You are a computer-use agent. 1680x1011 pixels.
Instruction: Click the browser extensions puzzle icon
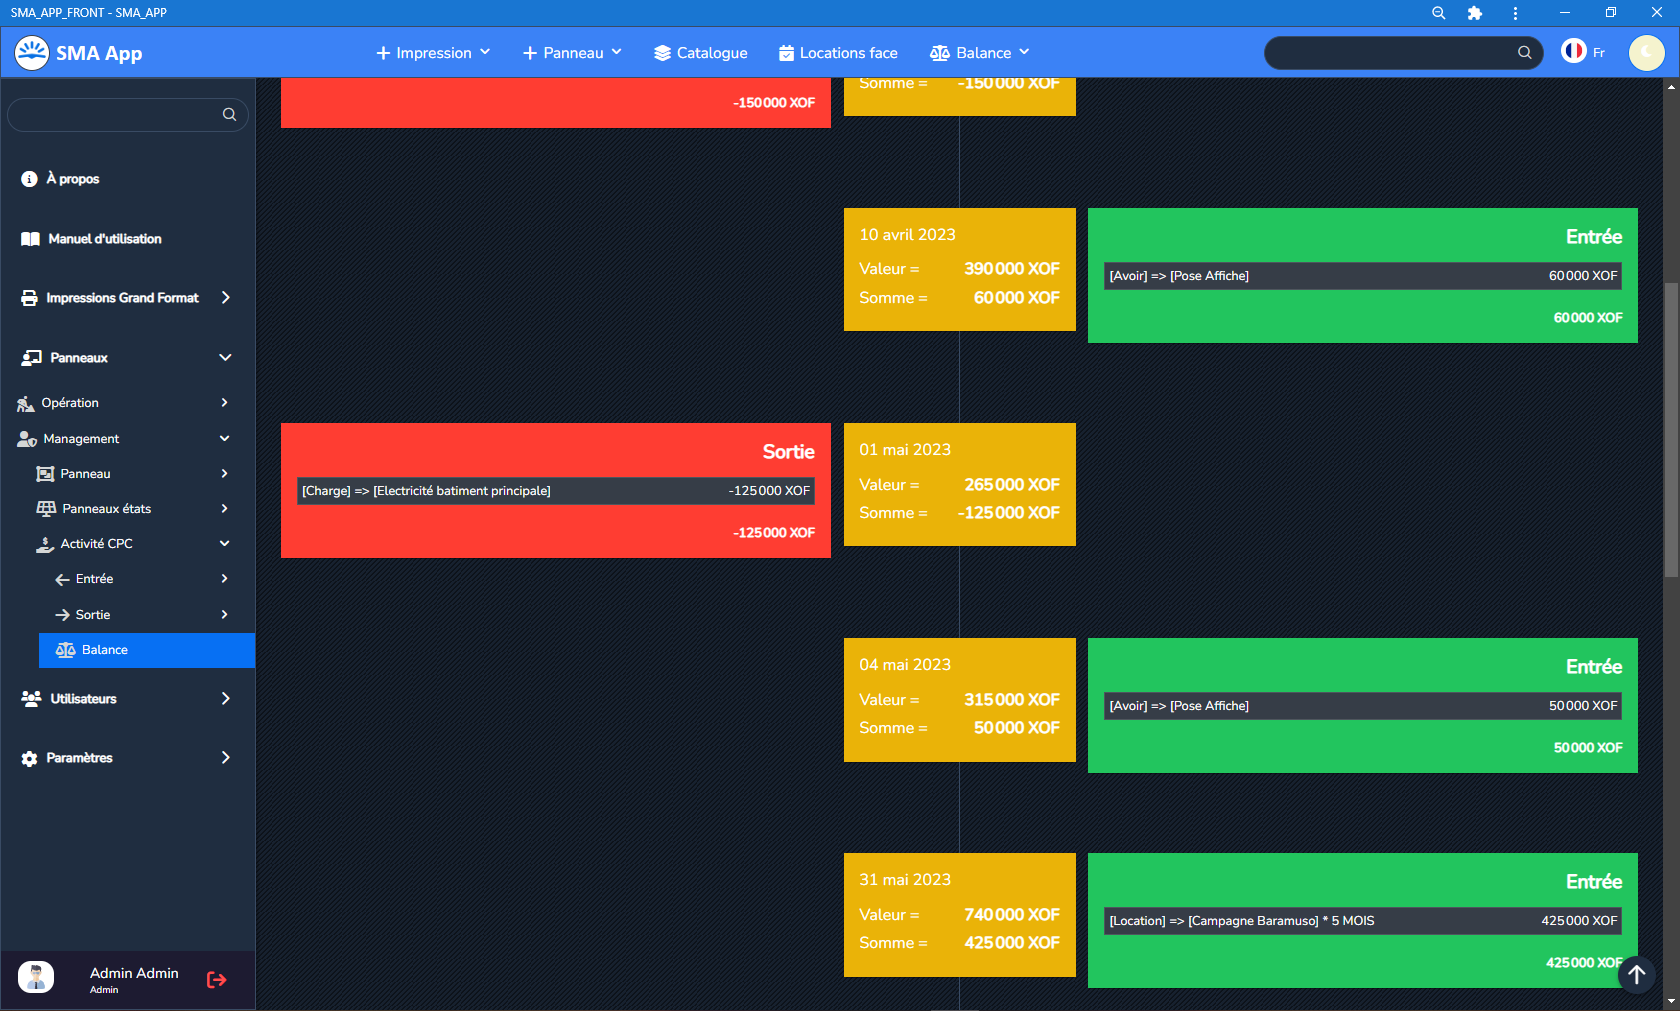pos(1475,13)
